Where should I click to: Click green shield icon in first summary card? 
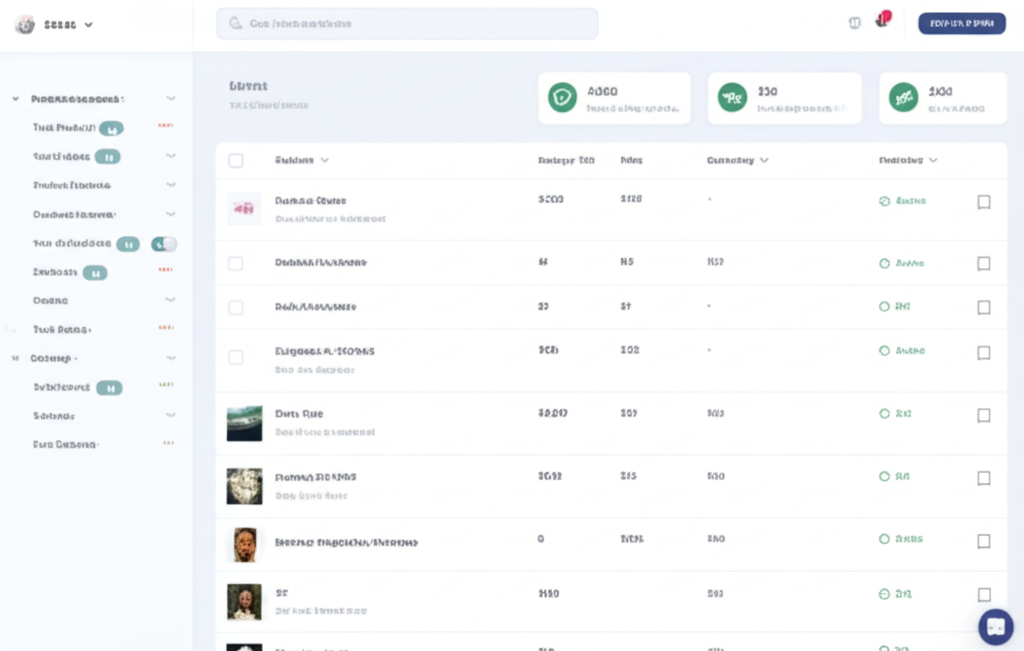click(x=562, y=97)
